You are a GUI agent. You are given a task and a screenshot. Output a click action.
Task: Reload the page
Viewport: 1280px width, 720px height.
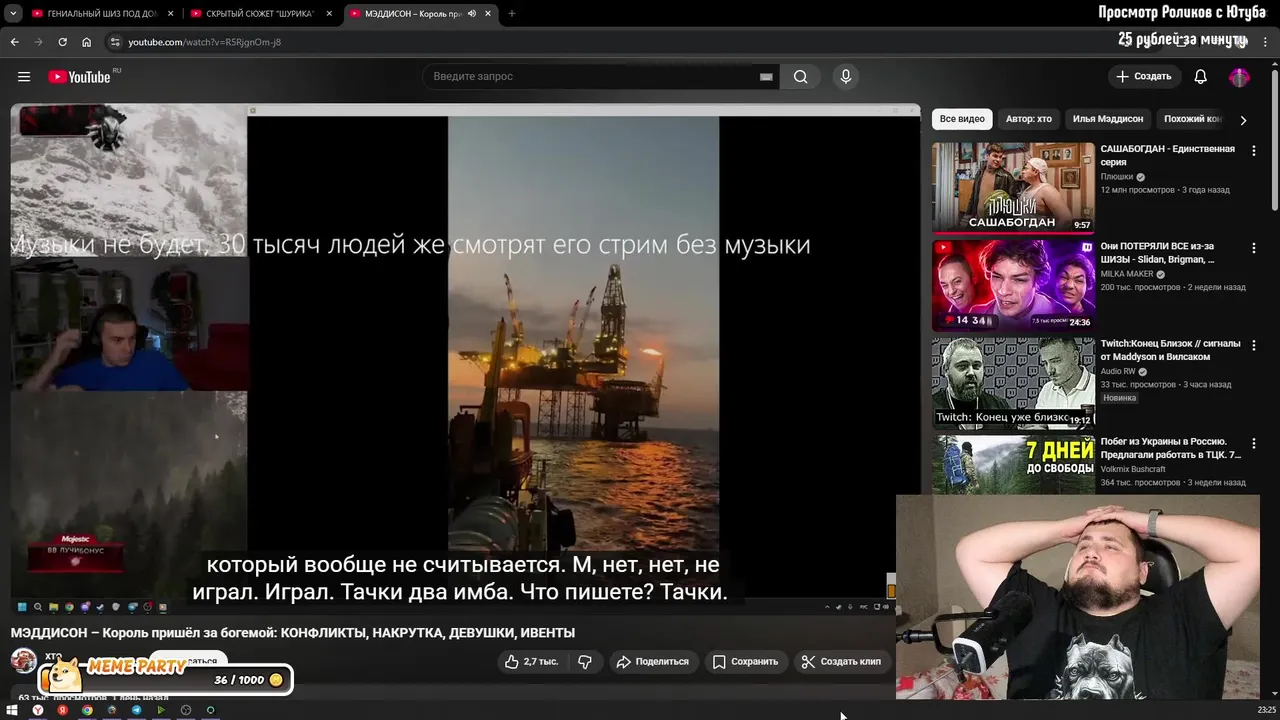pyautogui.click(x=62, y=42)
